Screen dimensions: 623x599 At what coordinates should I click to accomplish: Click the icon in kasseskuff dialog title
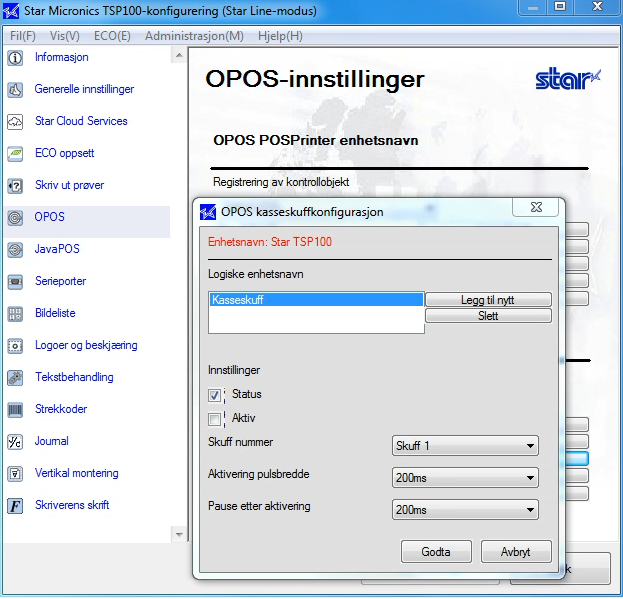coord(207,212)
